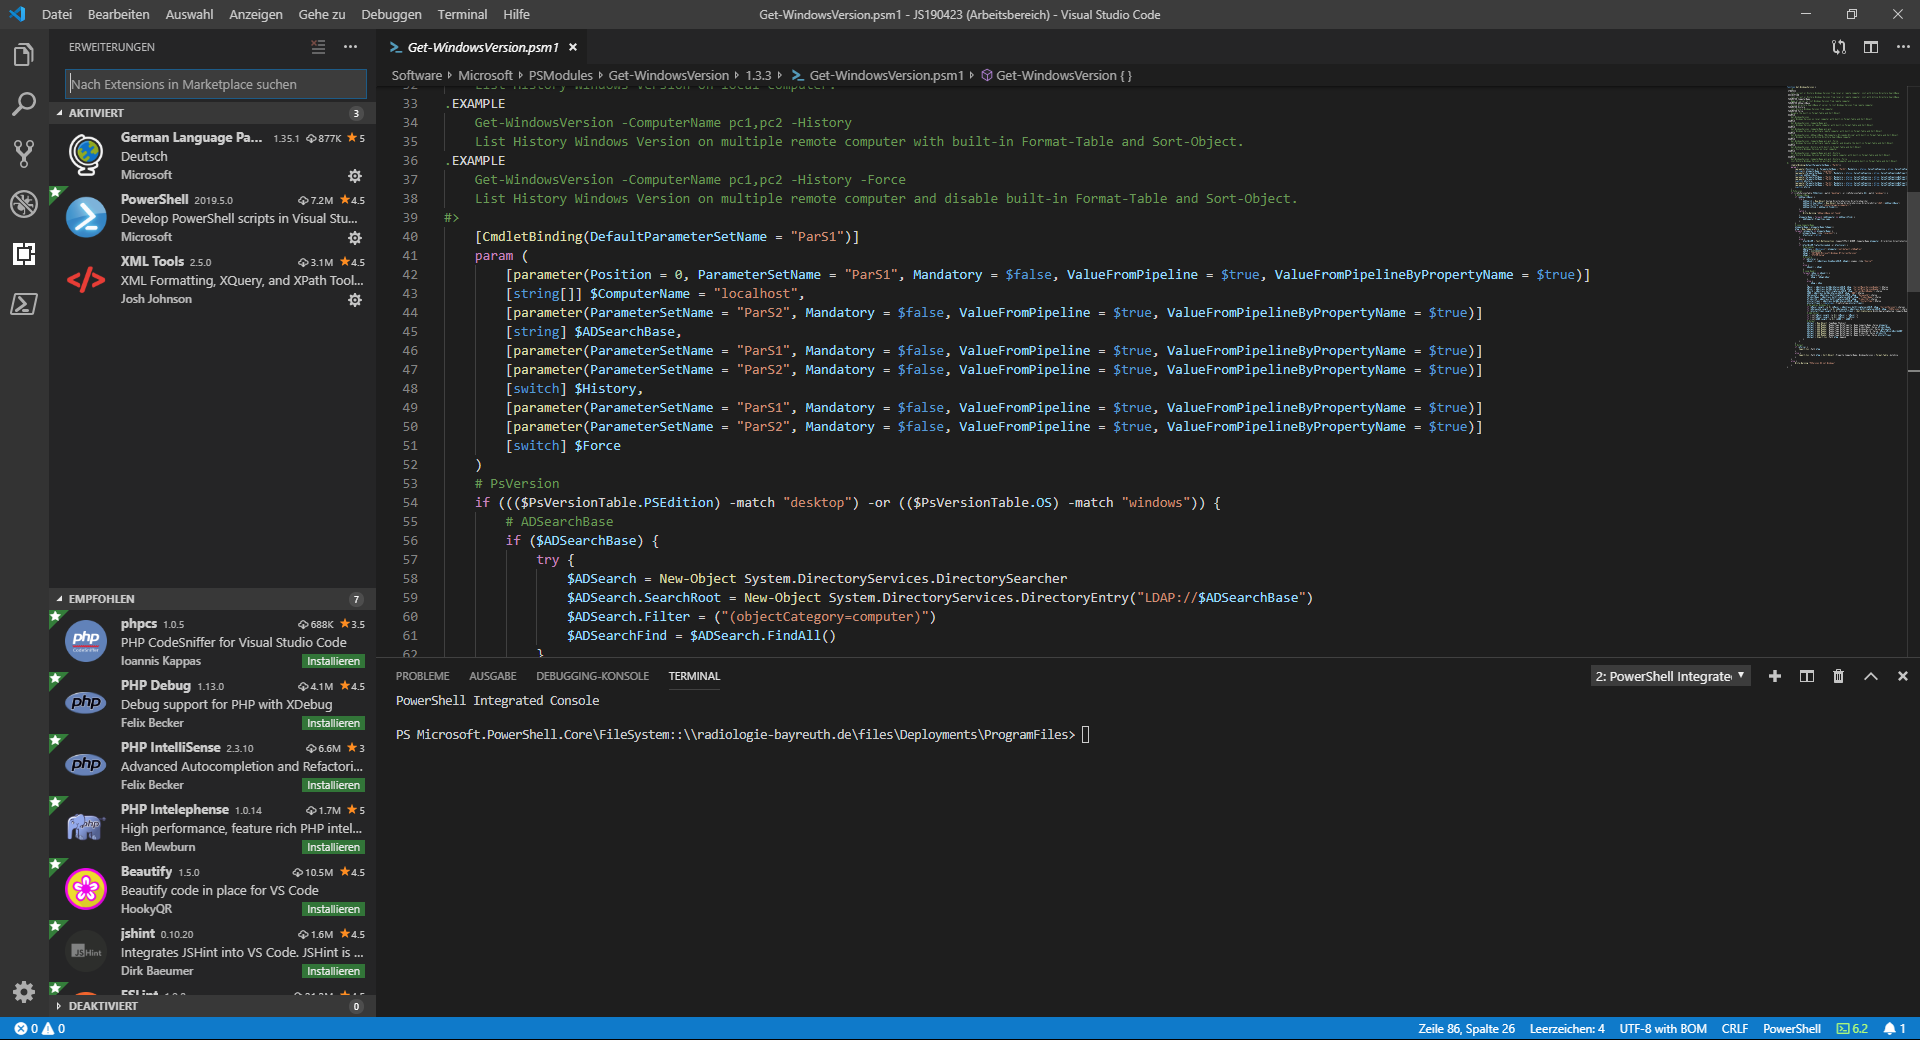
Task: Show errors and warnings count in status bar
Action: point(40,1028)
